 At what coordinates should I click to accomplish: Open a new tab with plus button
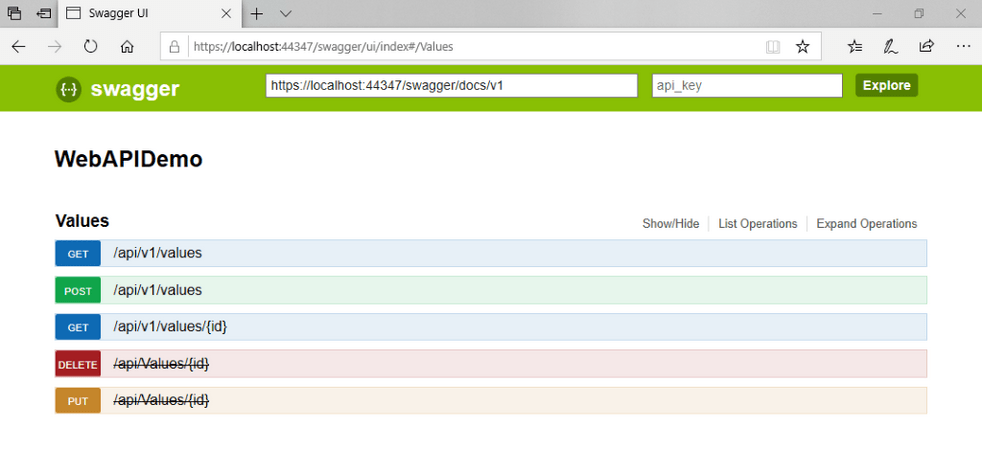coord(257,14)
